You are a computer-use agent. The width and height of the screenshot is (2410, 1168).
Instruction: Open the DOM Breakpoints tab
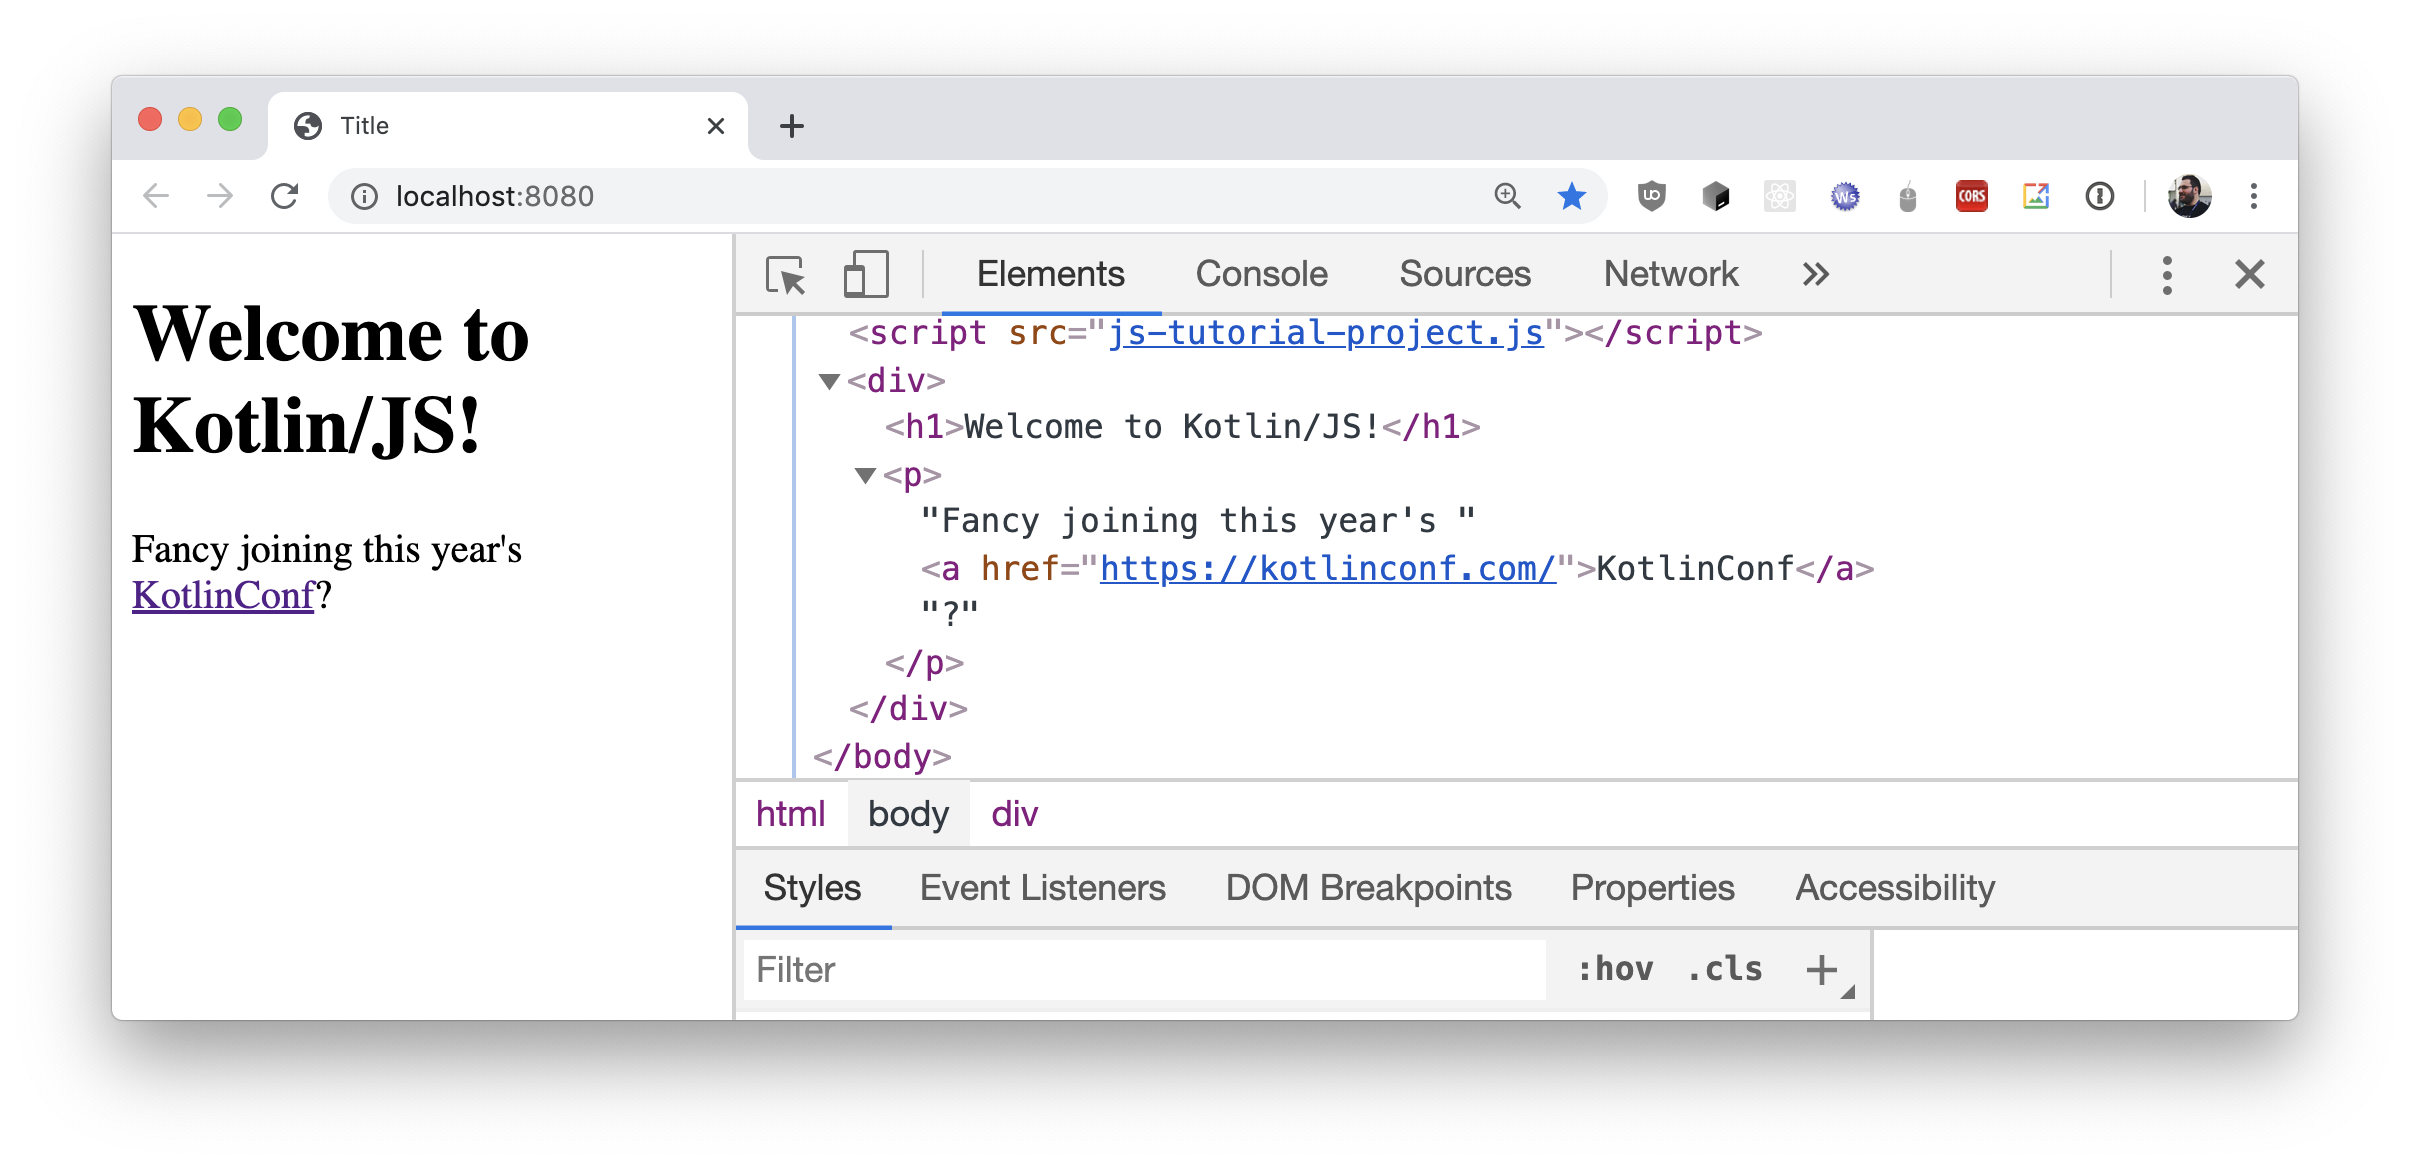1368,888
